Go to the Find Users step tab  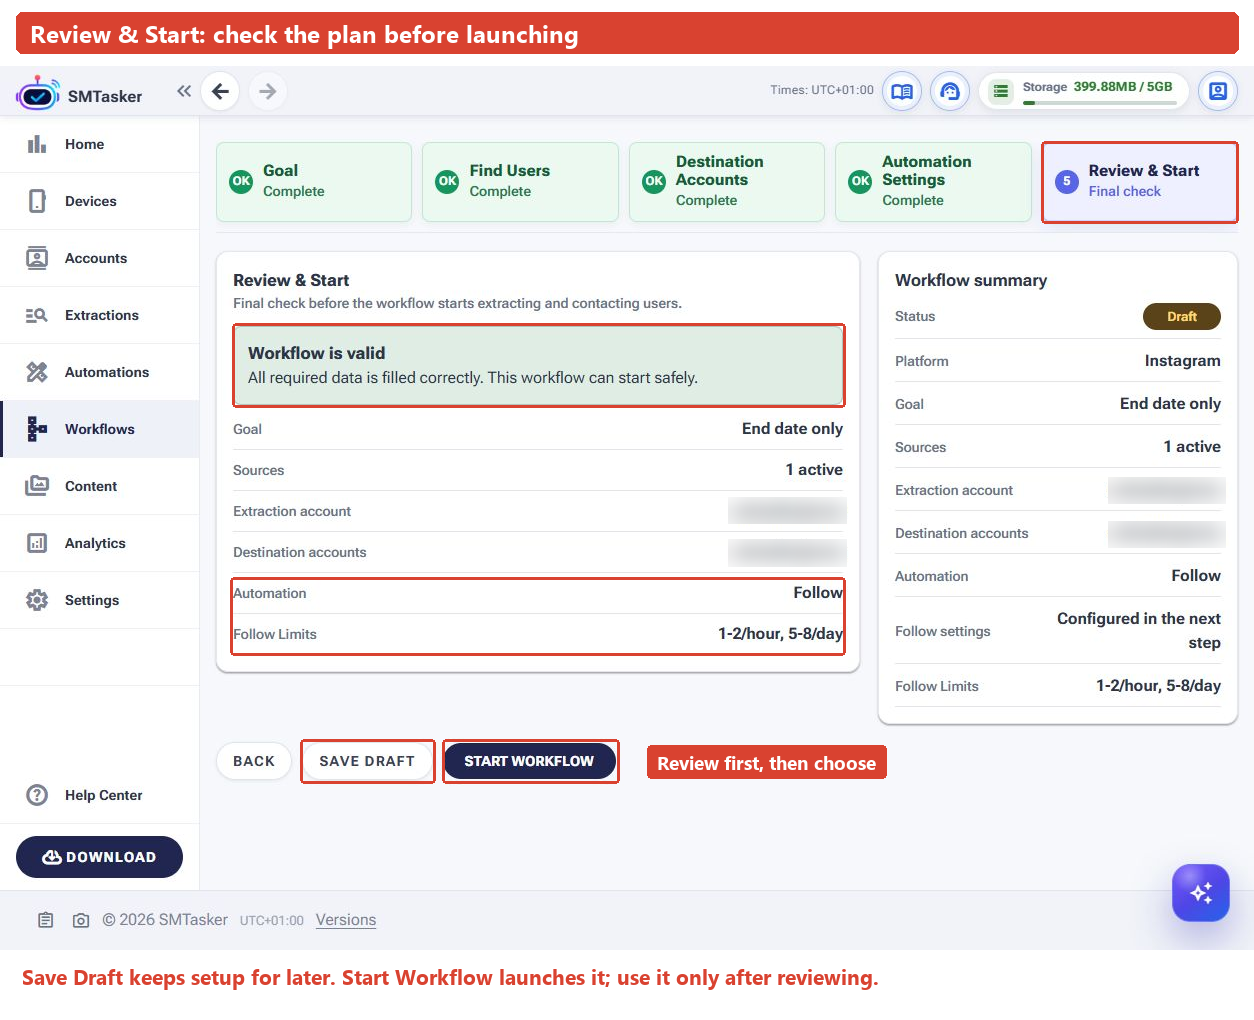coord(520,181)
